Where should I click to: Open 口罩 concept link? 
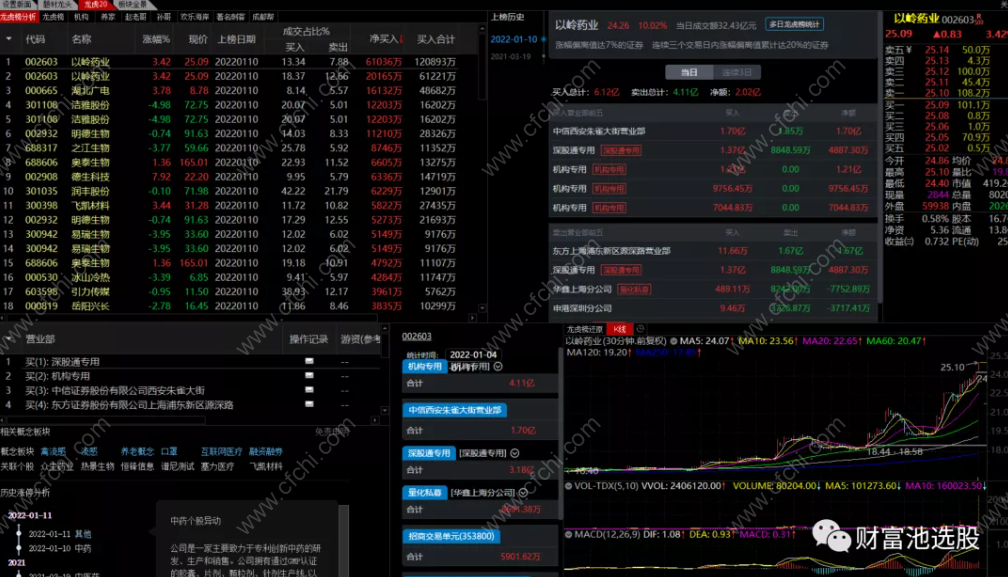point(169,452)
